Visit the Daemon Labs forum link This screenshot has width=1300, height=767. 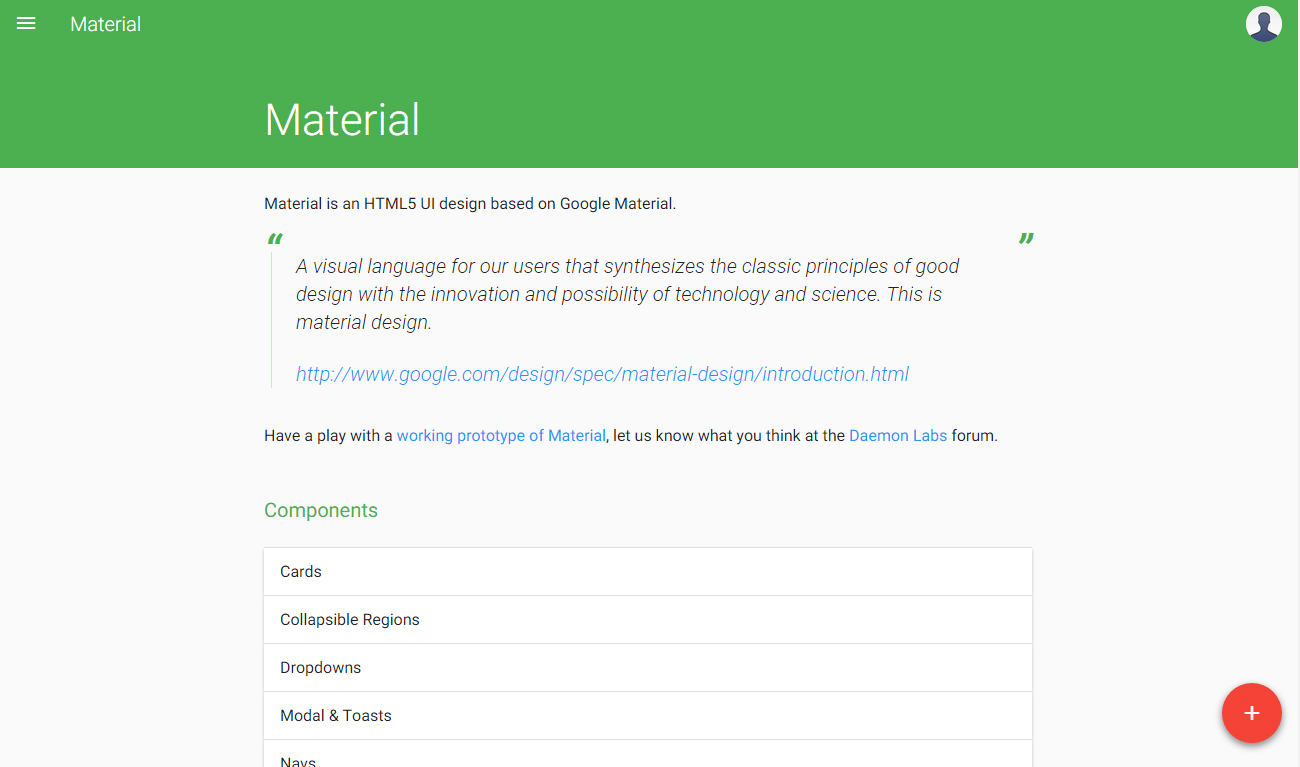(x=898, y=436)
